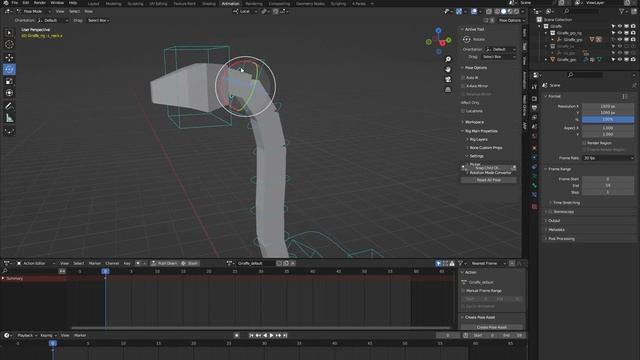Open the Drag Select Box dropdown in the header

[x=99, y=20]
